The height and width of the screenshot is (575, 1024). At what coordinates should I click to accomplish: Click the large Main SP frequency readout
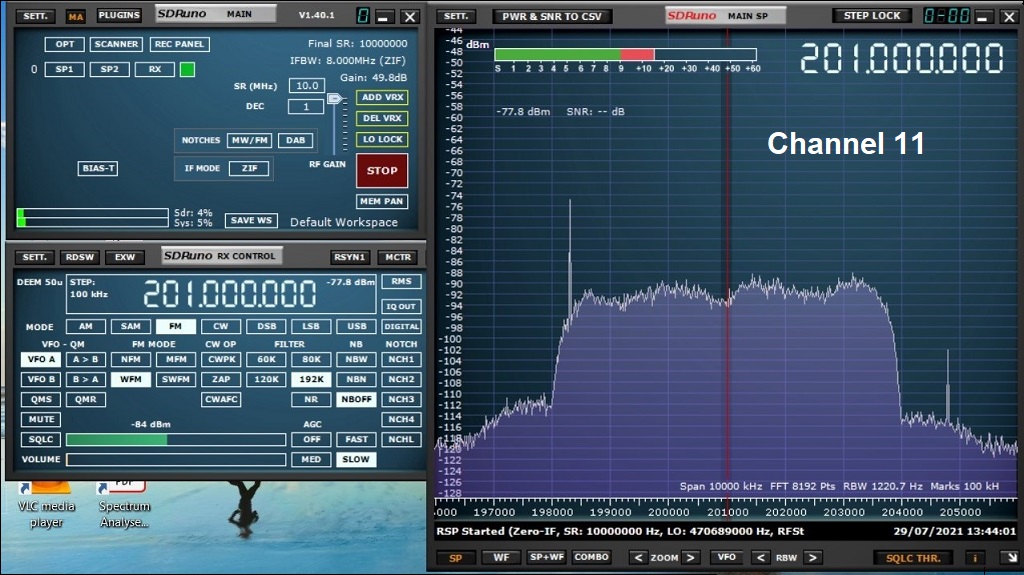click(902, 58)
